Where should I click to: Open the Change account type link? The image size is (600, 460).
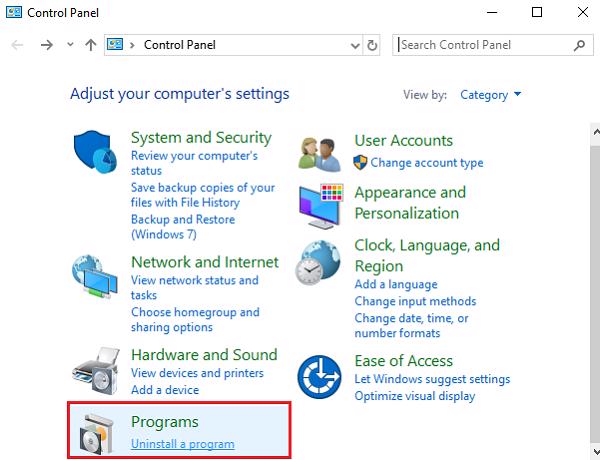tap(426, 163)
